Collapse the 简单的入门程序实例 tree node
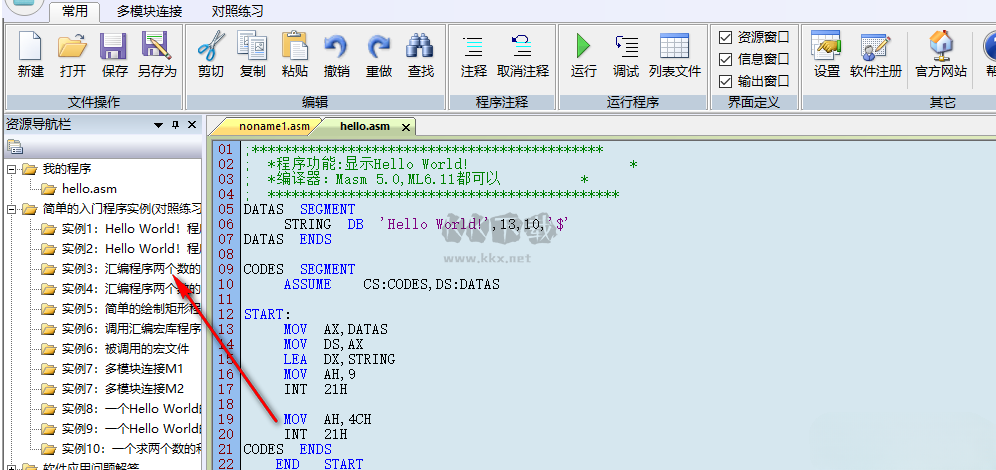Viewport: 996px width, 470px height. [12, 209]
